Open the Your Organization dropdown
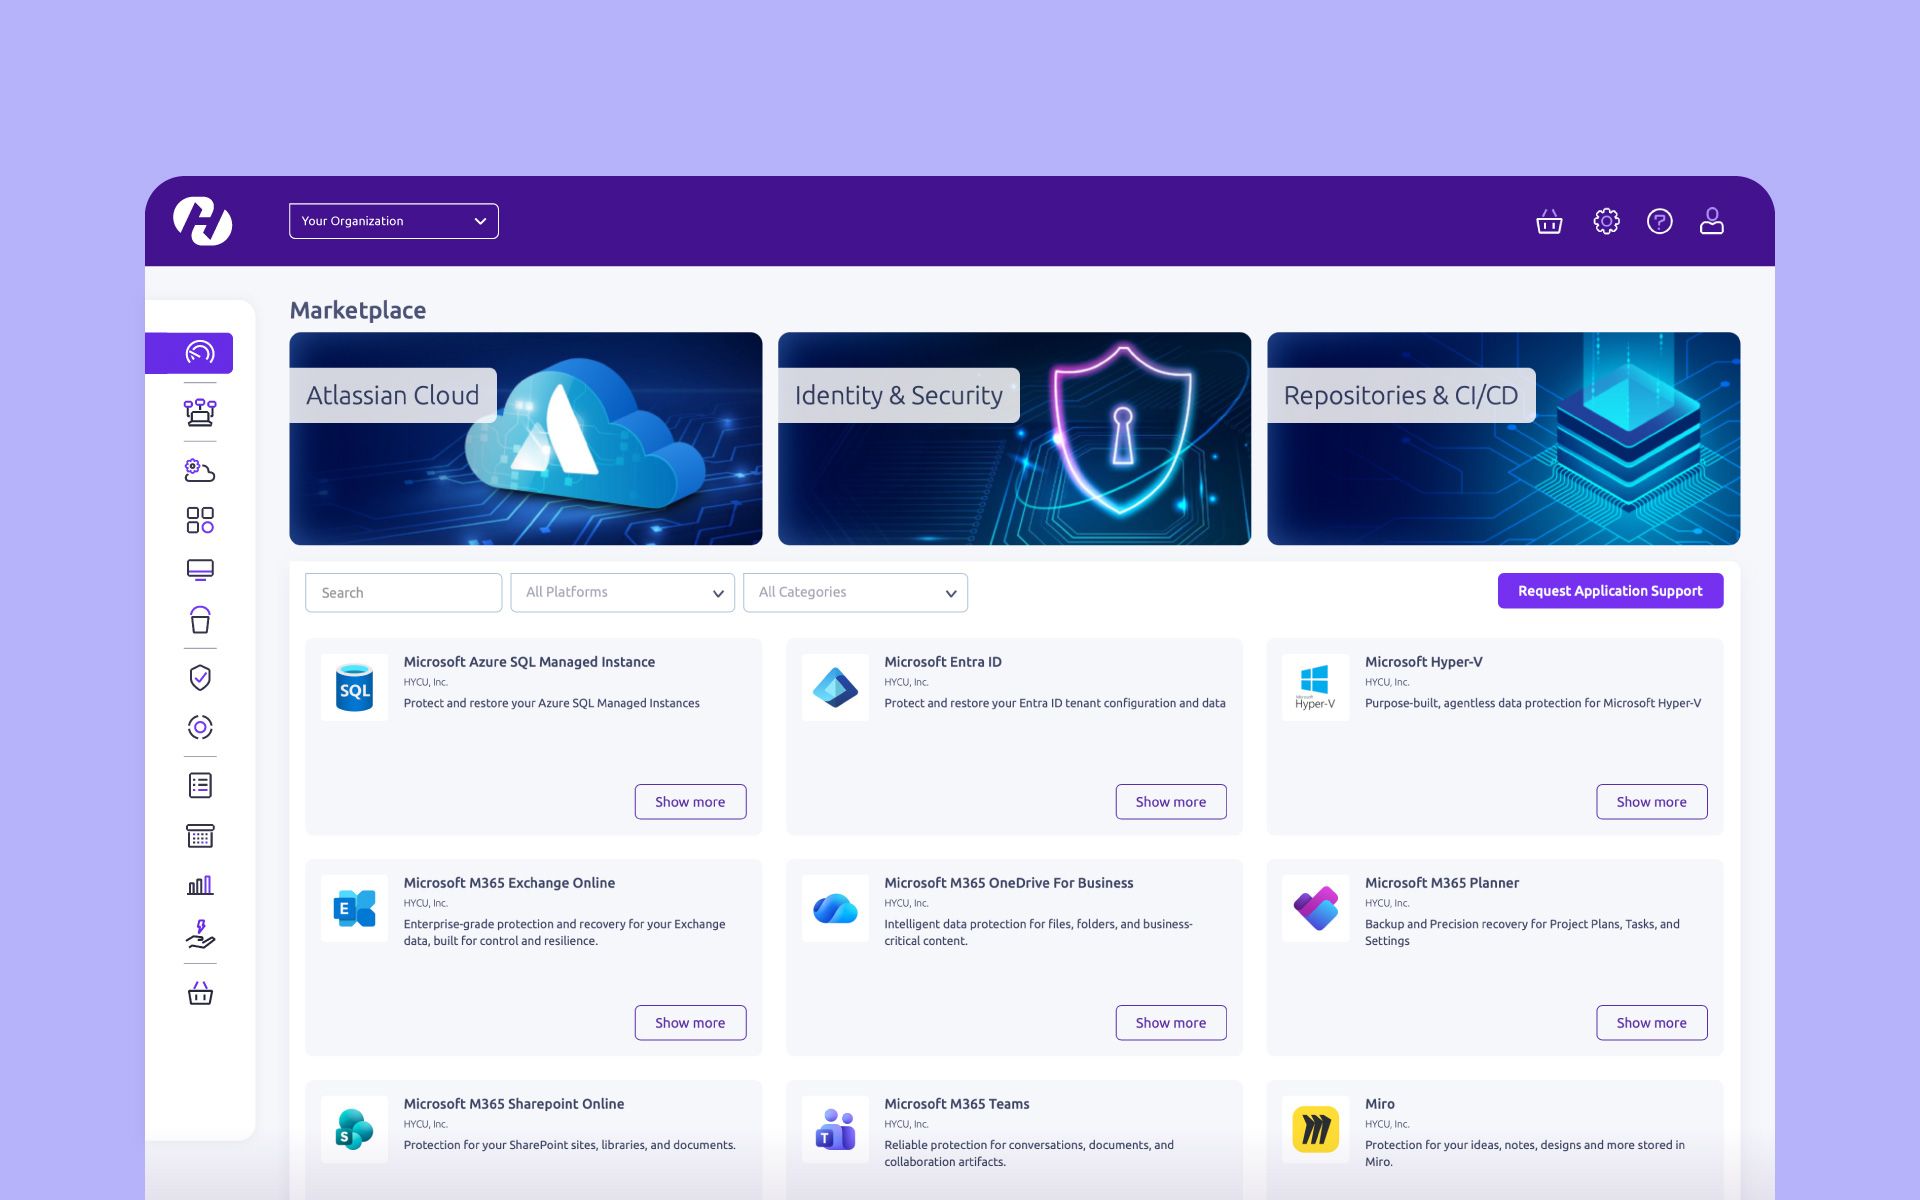This screenshot has height=1200, width=1920. [x=394, y=221]
